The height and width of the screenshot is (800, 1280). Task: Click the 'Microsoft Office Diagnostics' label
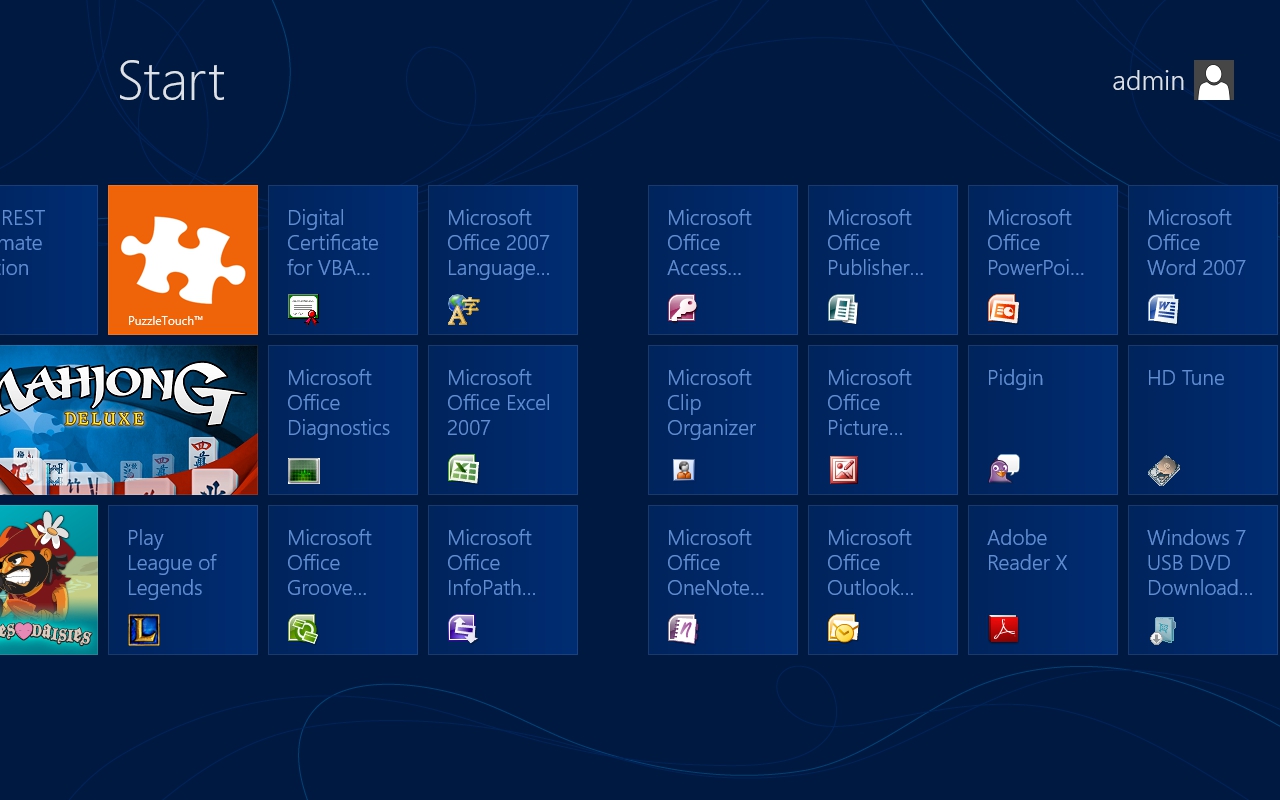pyautogui.click(x=338, y=403)
